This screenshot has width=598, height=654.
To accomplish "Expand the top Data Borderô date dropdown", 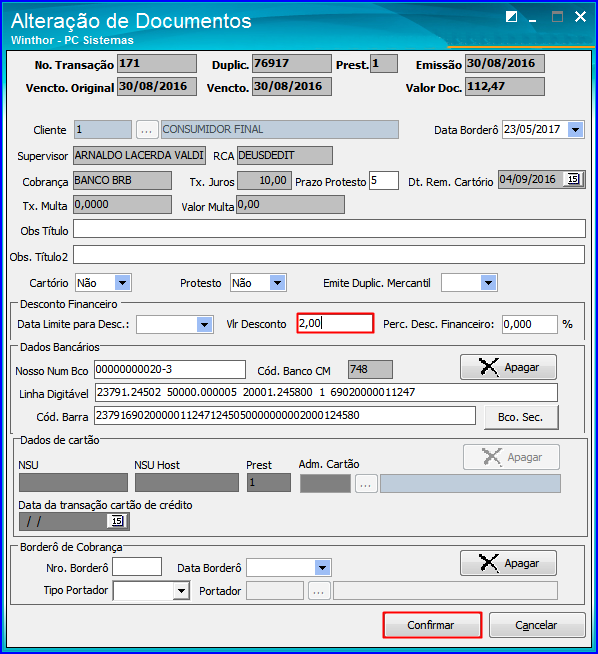I will [575, 130].
